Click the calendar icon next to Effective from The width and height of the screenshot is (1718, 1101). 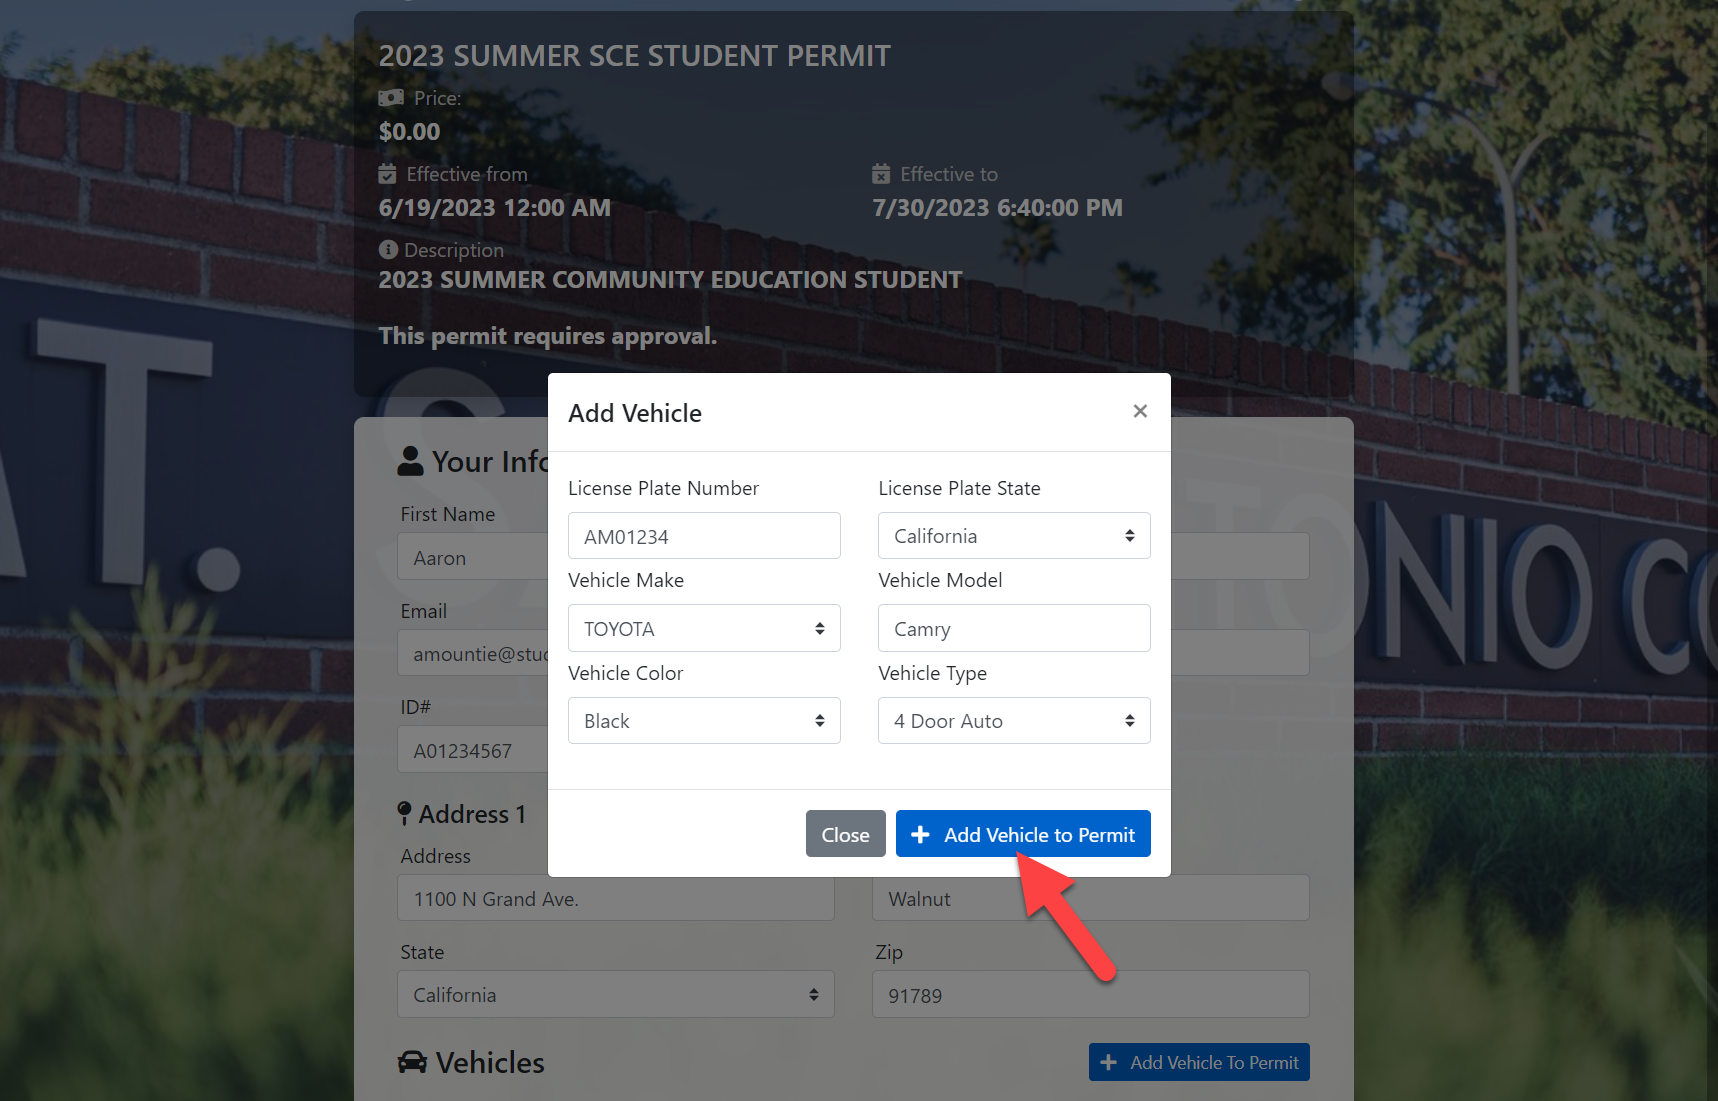click(388, 174)
